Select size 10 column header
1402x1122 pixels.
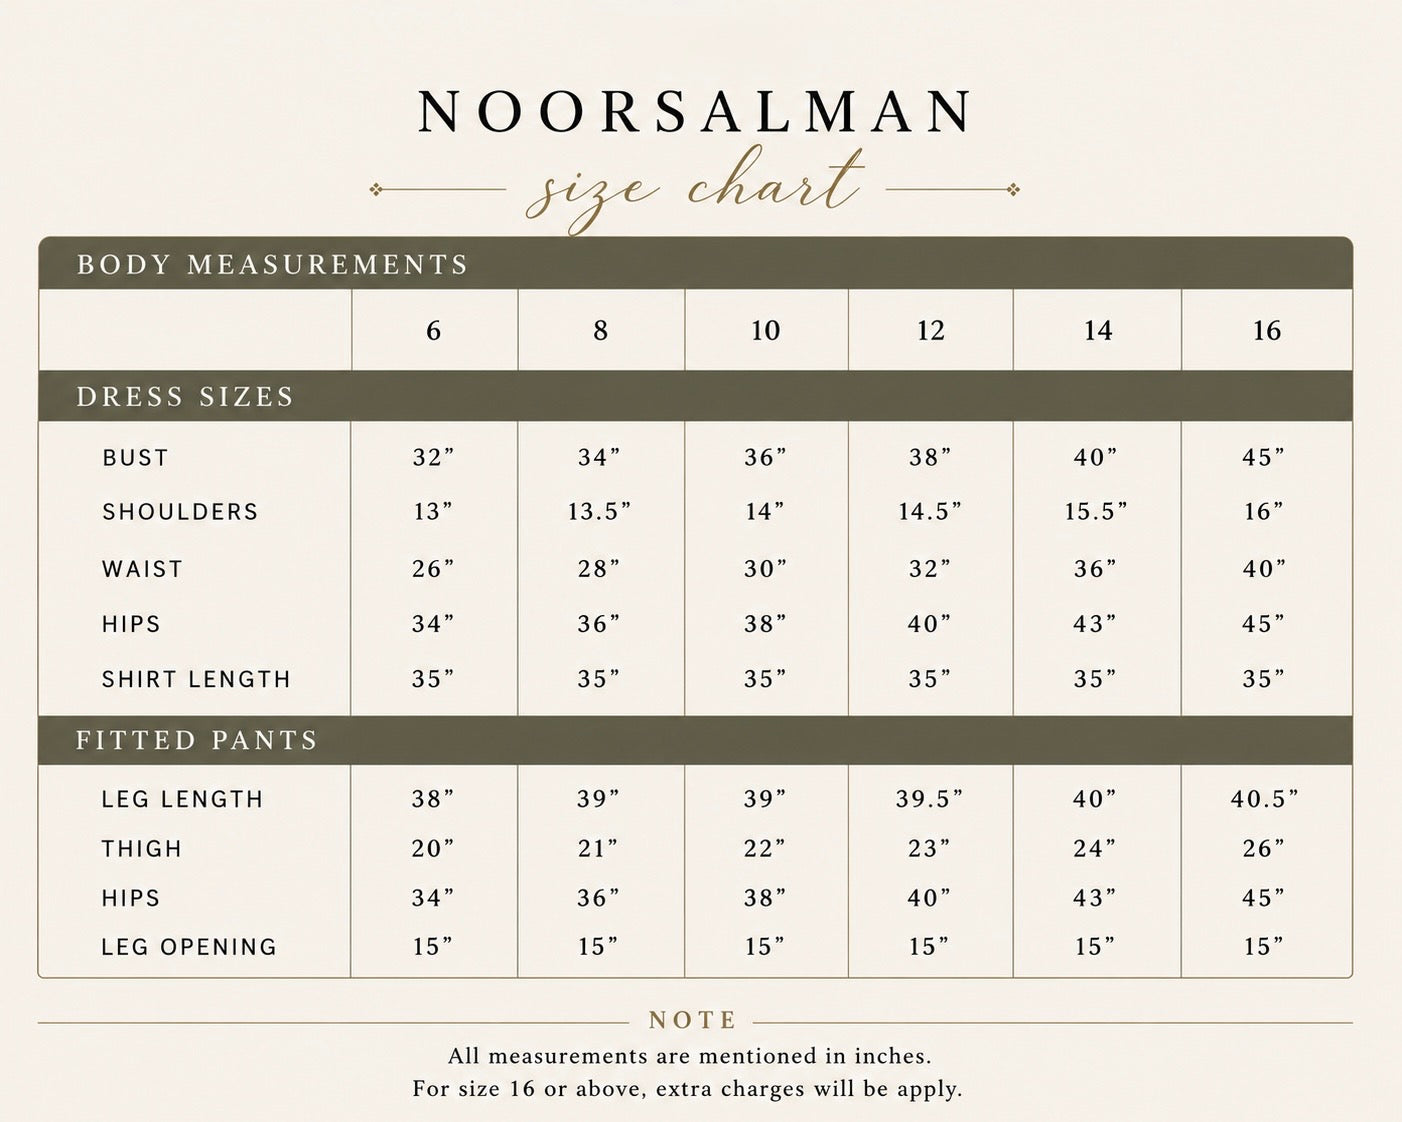click(765, 330)
